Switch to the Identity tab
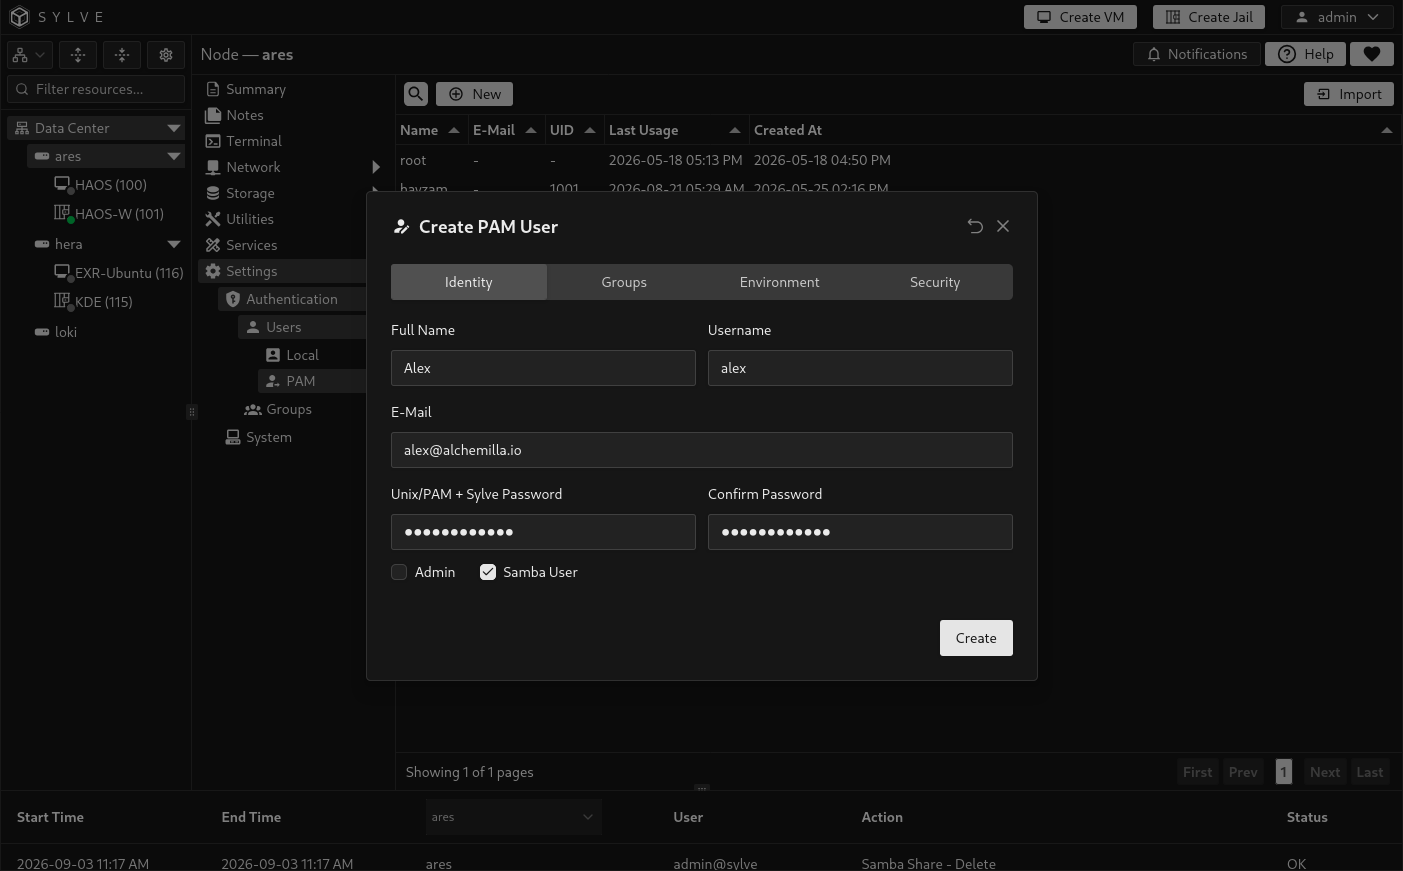The image size is (1403, 871). click(469, 282)
